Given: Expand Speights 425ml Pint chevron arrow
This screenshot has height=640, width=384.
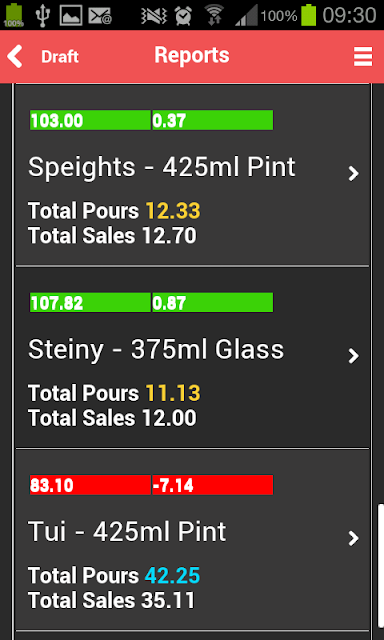Looking at the screenshot, I should point(353,174).
